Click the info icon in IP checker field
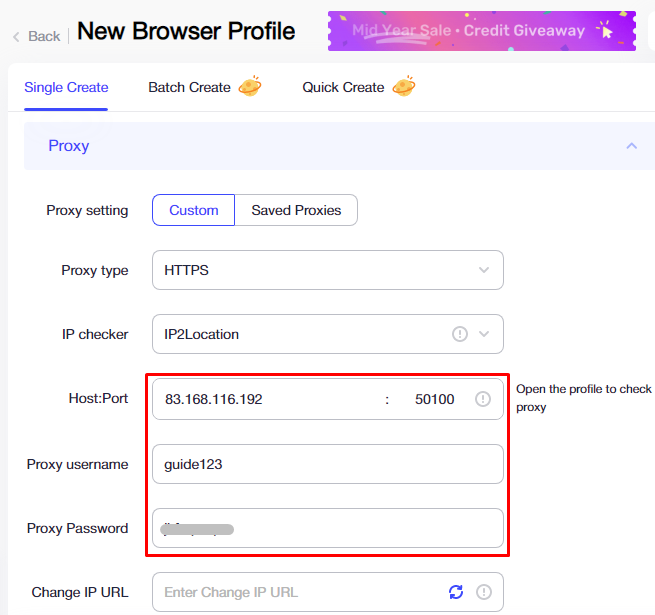The image size is (655, 615). coord(460,334)
